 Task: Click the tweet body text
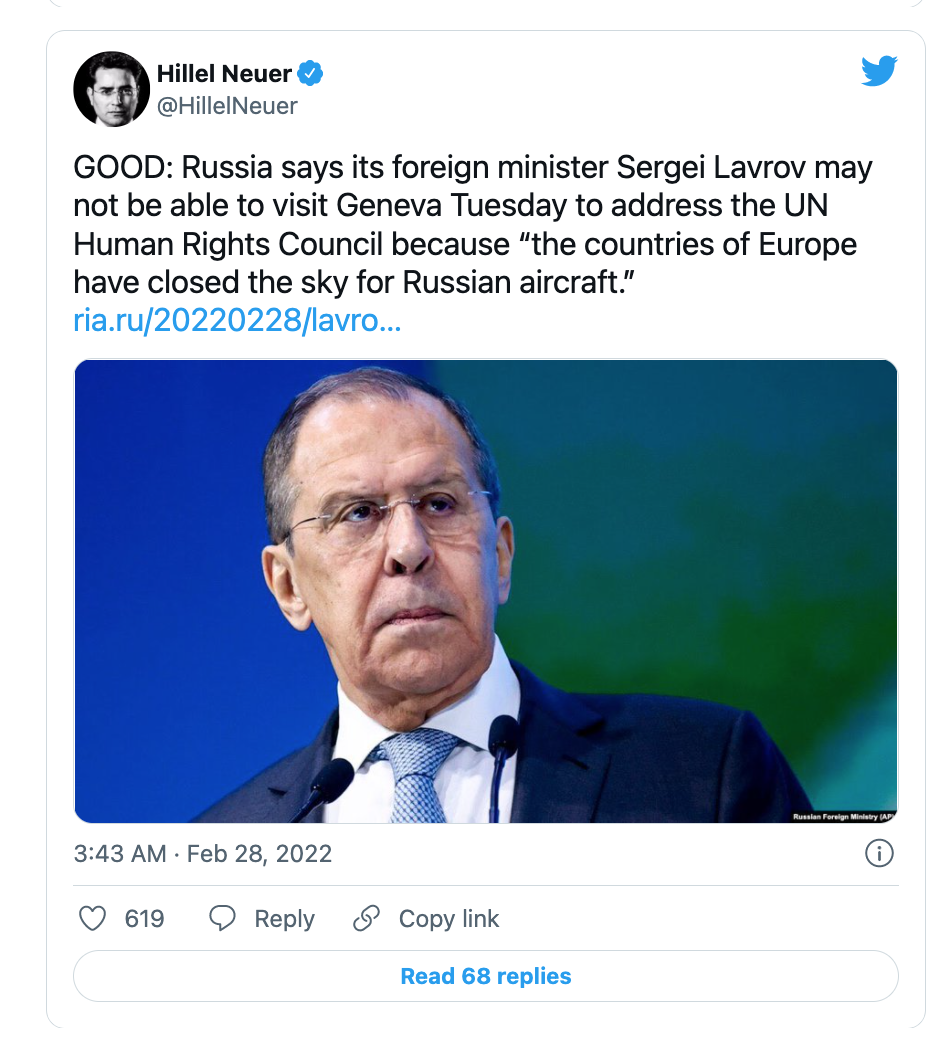point(473,225)
